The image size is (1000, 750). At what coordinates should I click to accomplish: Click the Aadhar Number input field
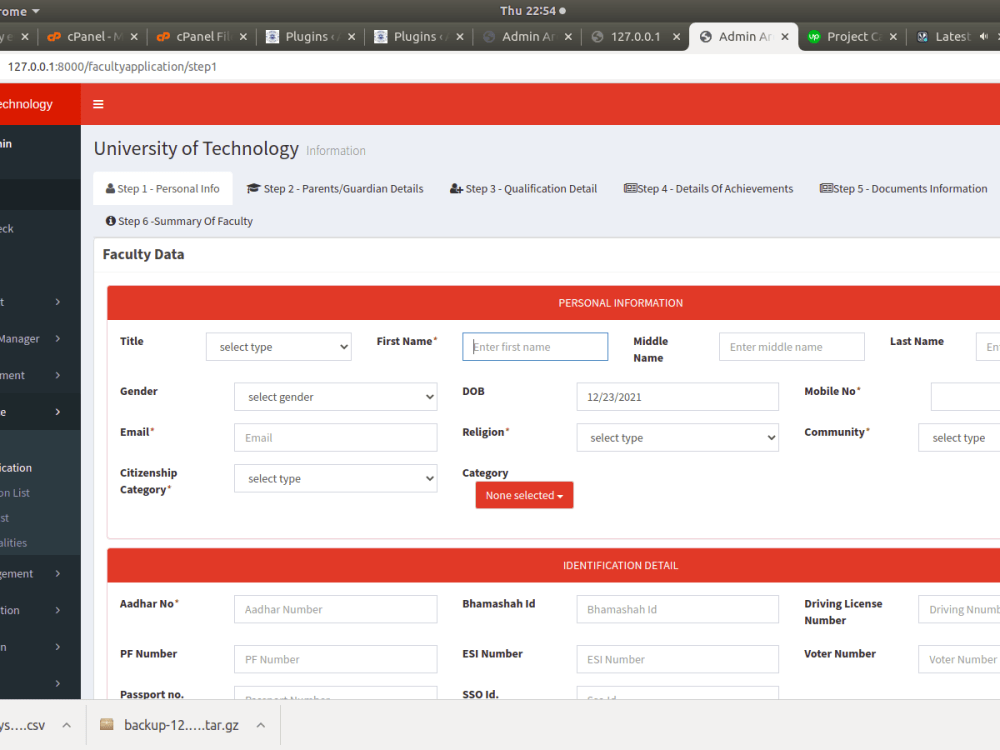coord(335,609)
